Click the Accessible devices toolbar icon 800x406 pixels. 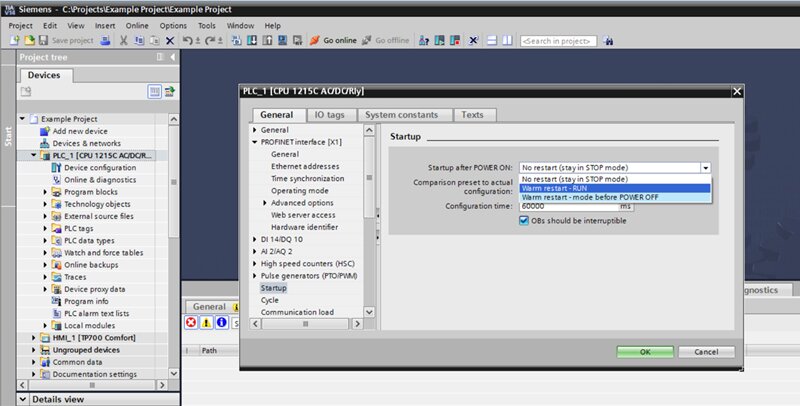pos(424,40)
